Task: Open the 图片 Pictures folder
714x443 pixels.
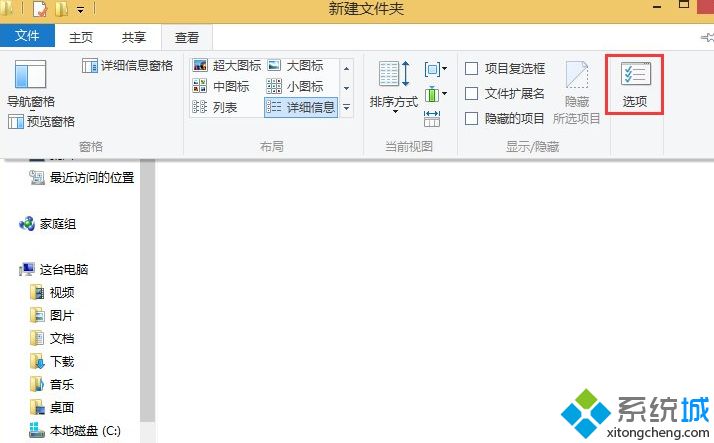Action: point(52,315)
